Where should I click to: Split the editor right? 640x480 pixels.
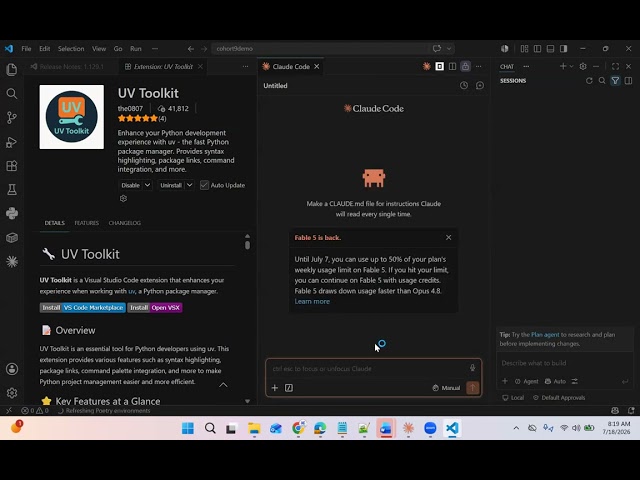(452, 66)
